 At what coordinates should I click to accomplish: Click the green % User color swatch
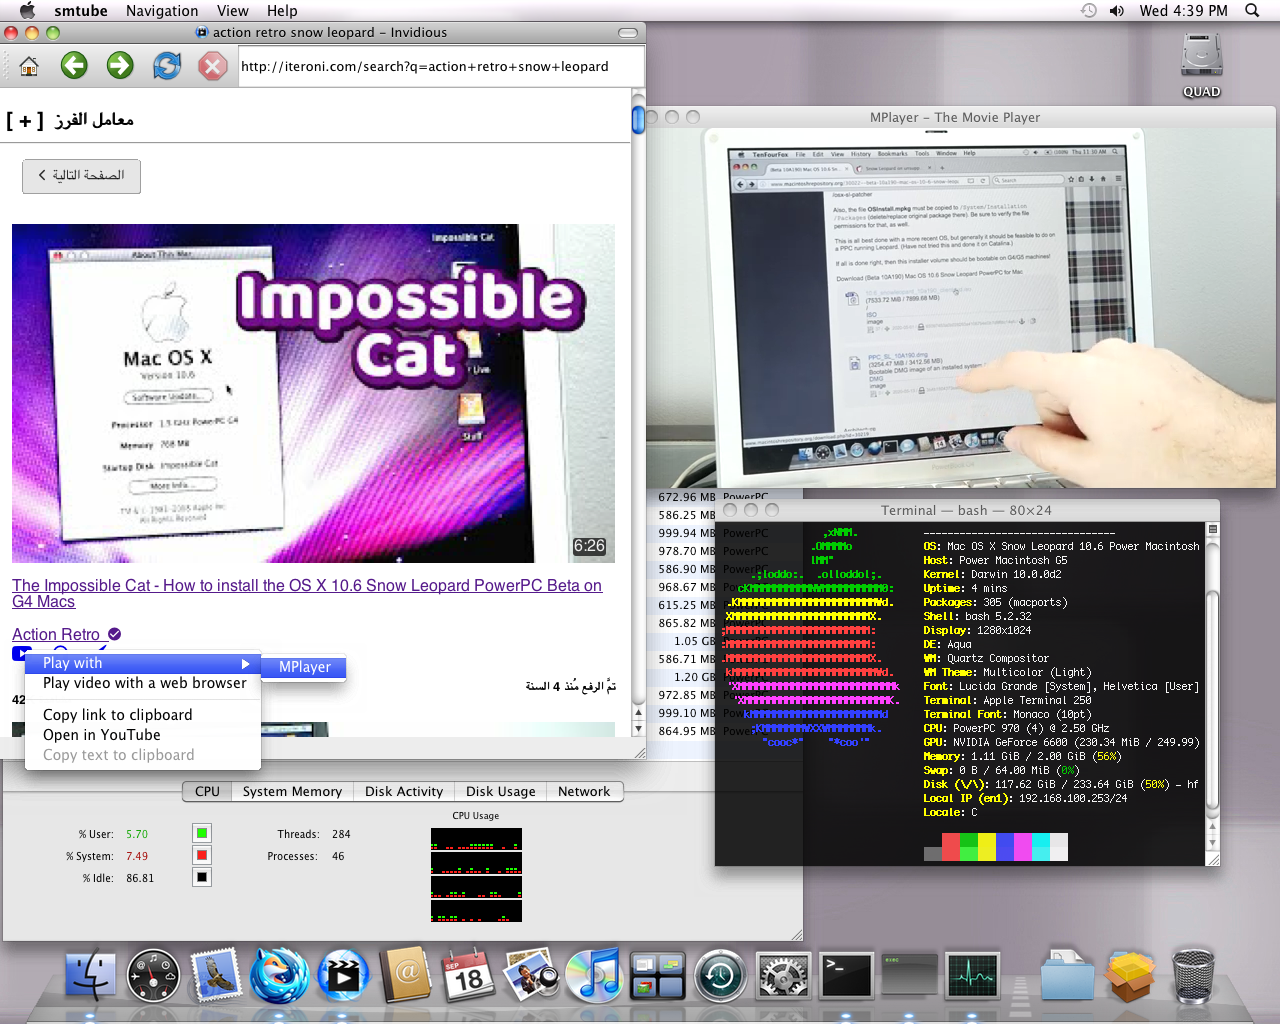[x=202, y=833]
